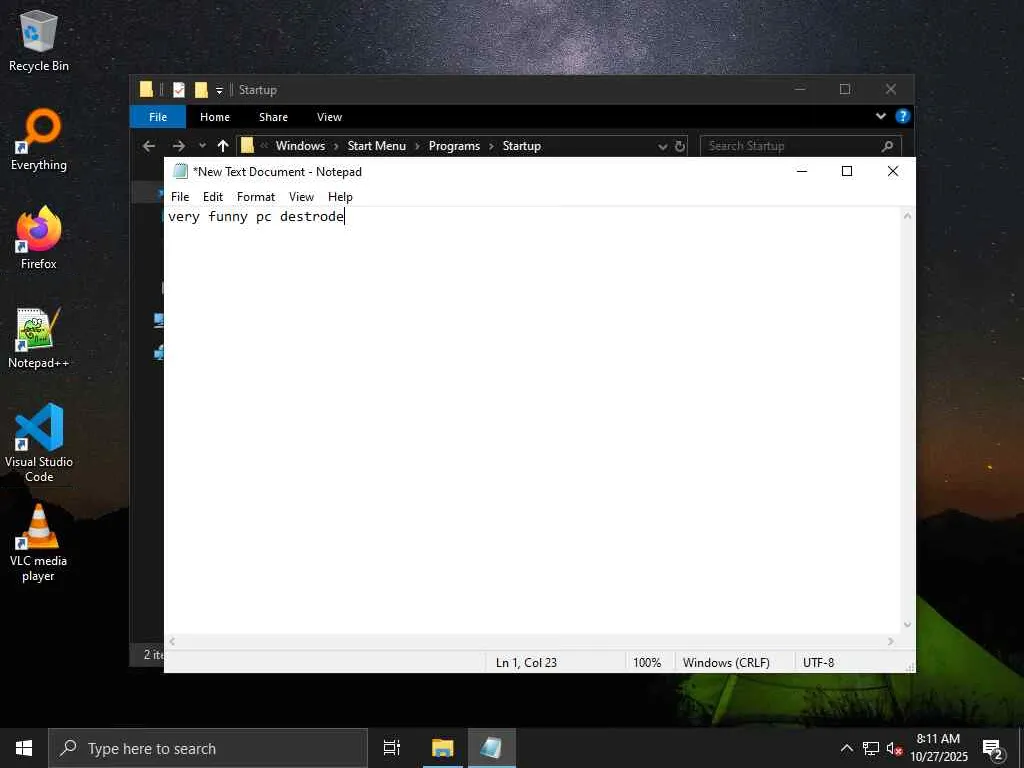Open the Notepad File menu
The width and height of the screenshot is (1024, 768).
[x=180, y=197]
